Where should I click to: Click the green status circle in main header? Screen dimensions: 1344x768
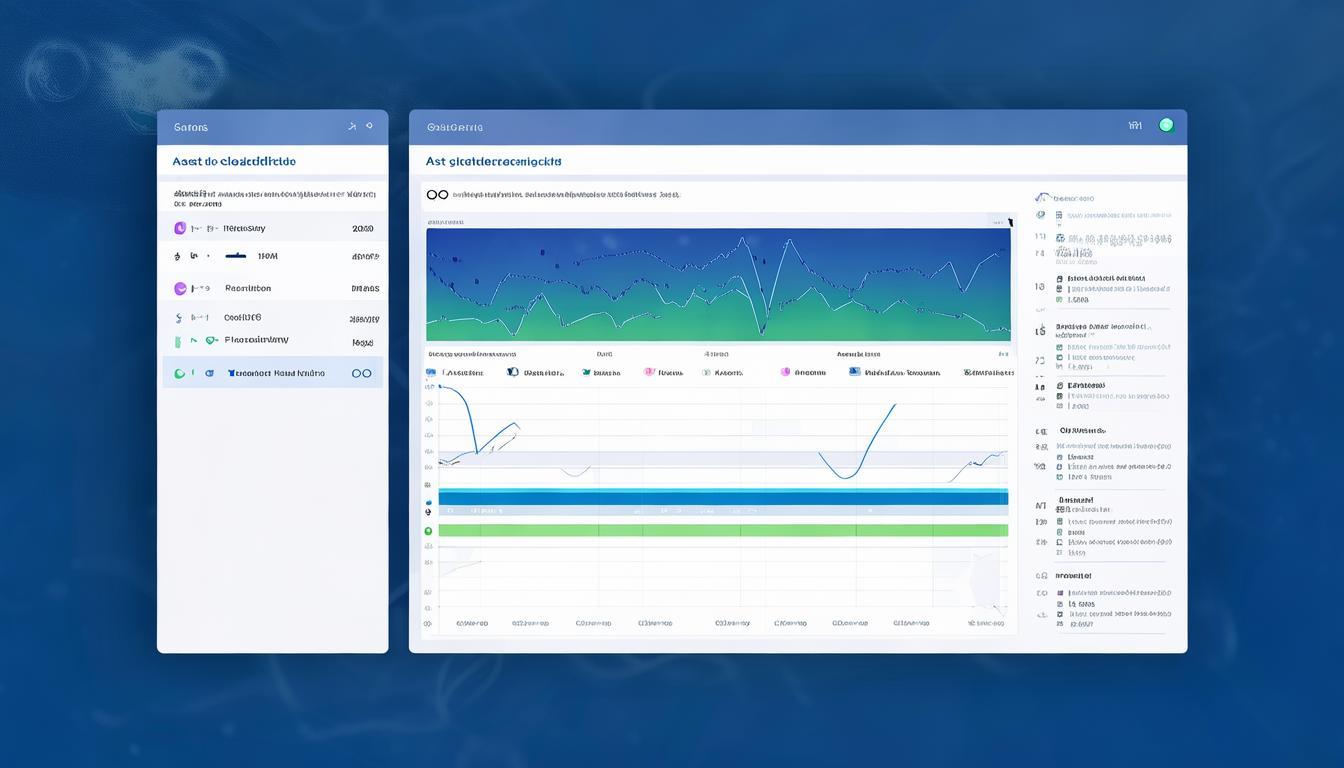(1165, 125)
